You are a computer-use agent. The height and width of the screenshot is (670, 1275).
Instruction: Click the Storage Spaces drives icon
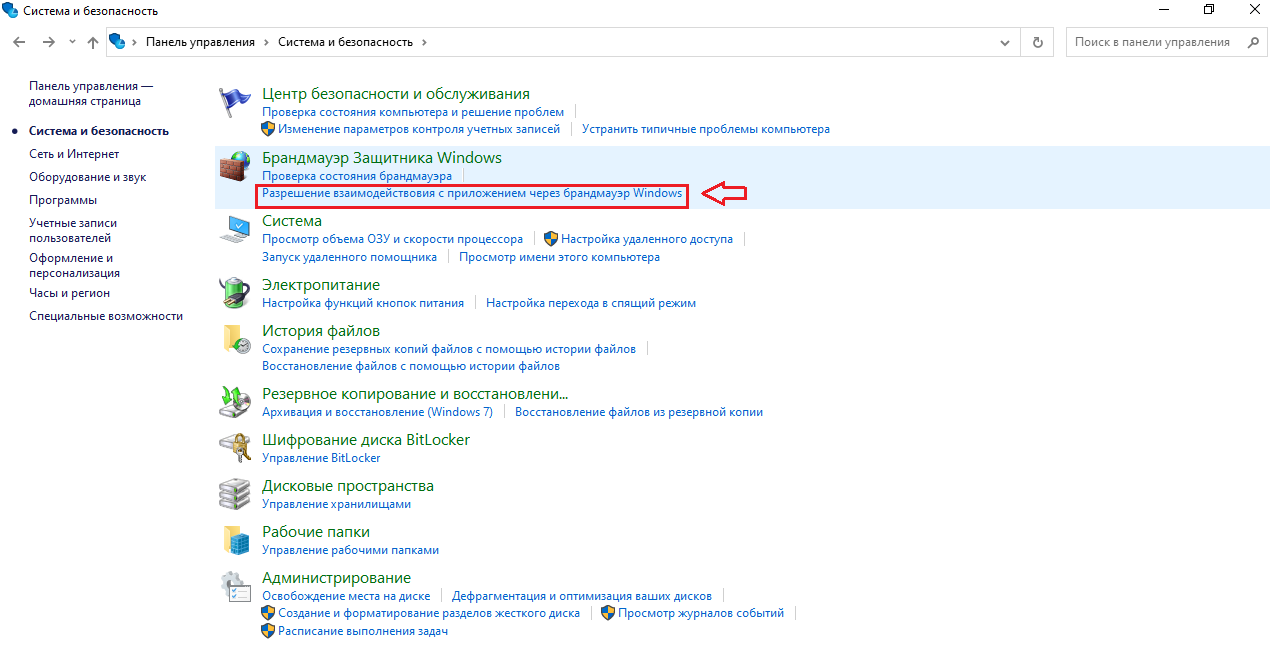coord(235,494)
